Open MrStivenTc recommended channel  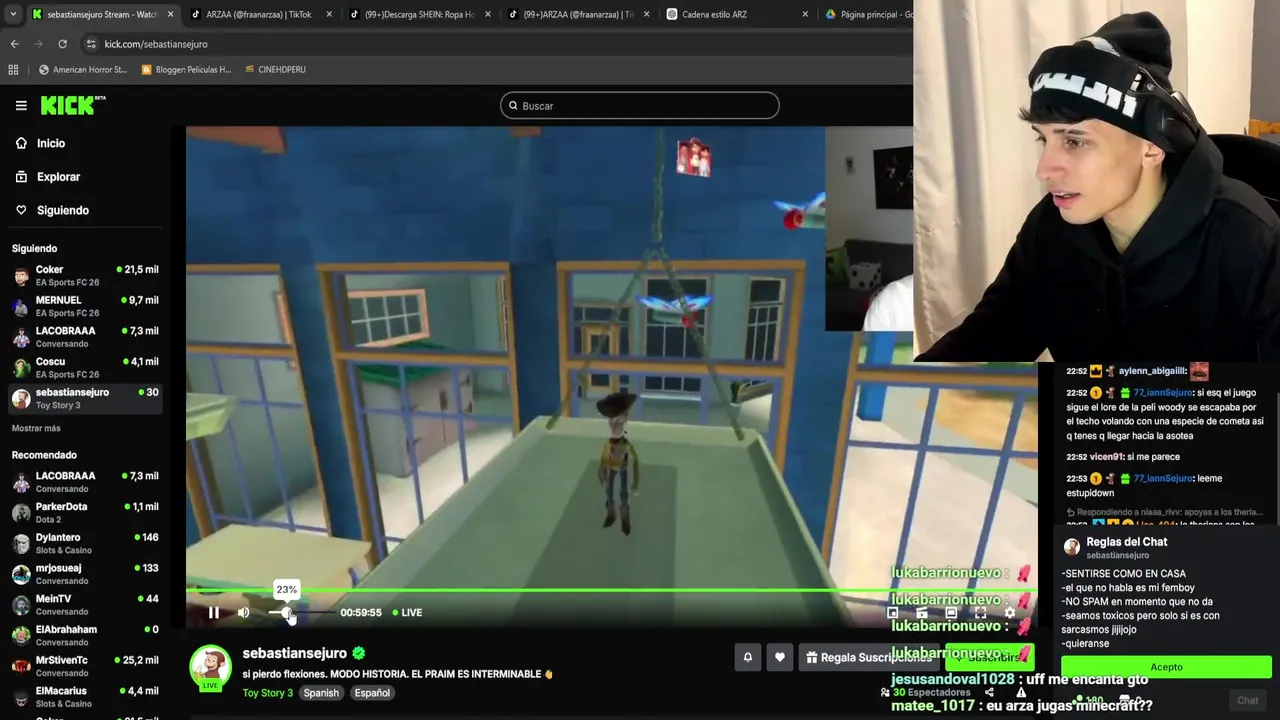pyautogui.click(x=85, y=666)
